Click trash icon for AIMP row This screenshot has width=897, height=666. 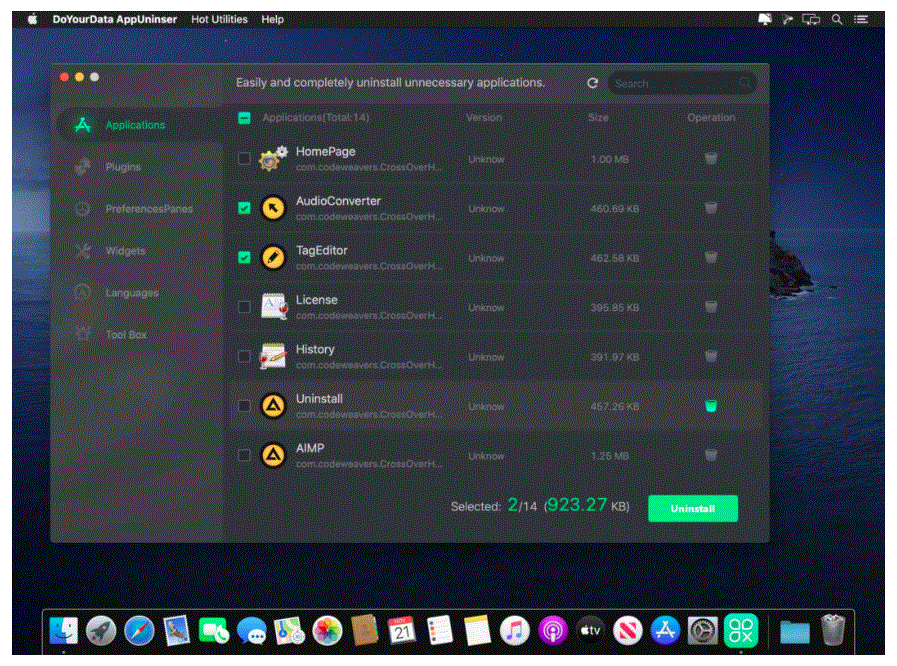tap(711, 455)
